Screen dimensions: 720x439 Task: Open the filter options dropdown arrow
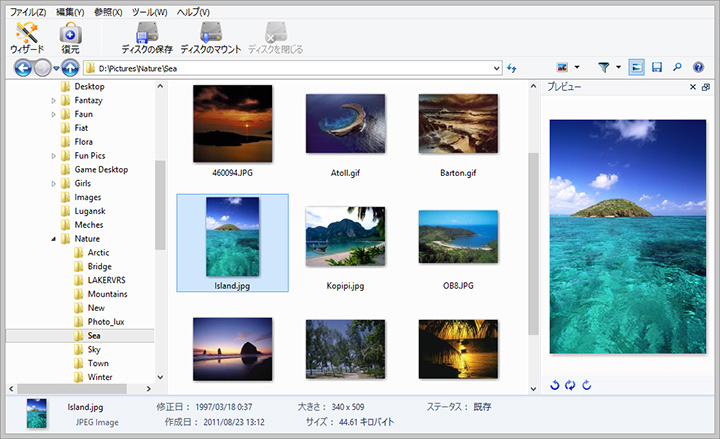tap(619, 68)
